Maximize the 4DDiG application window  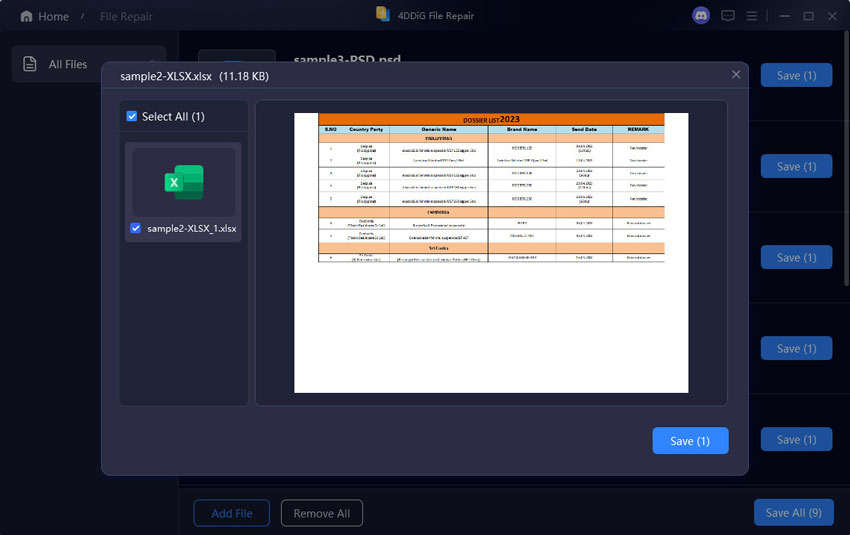coord(808,16)
